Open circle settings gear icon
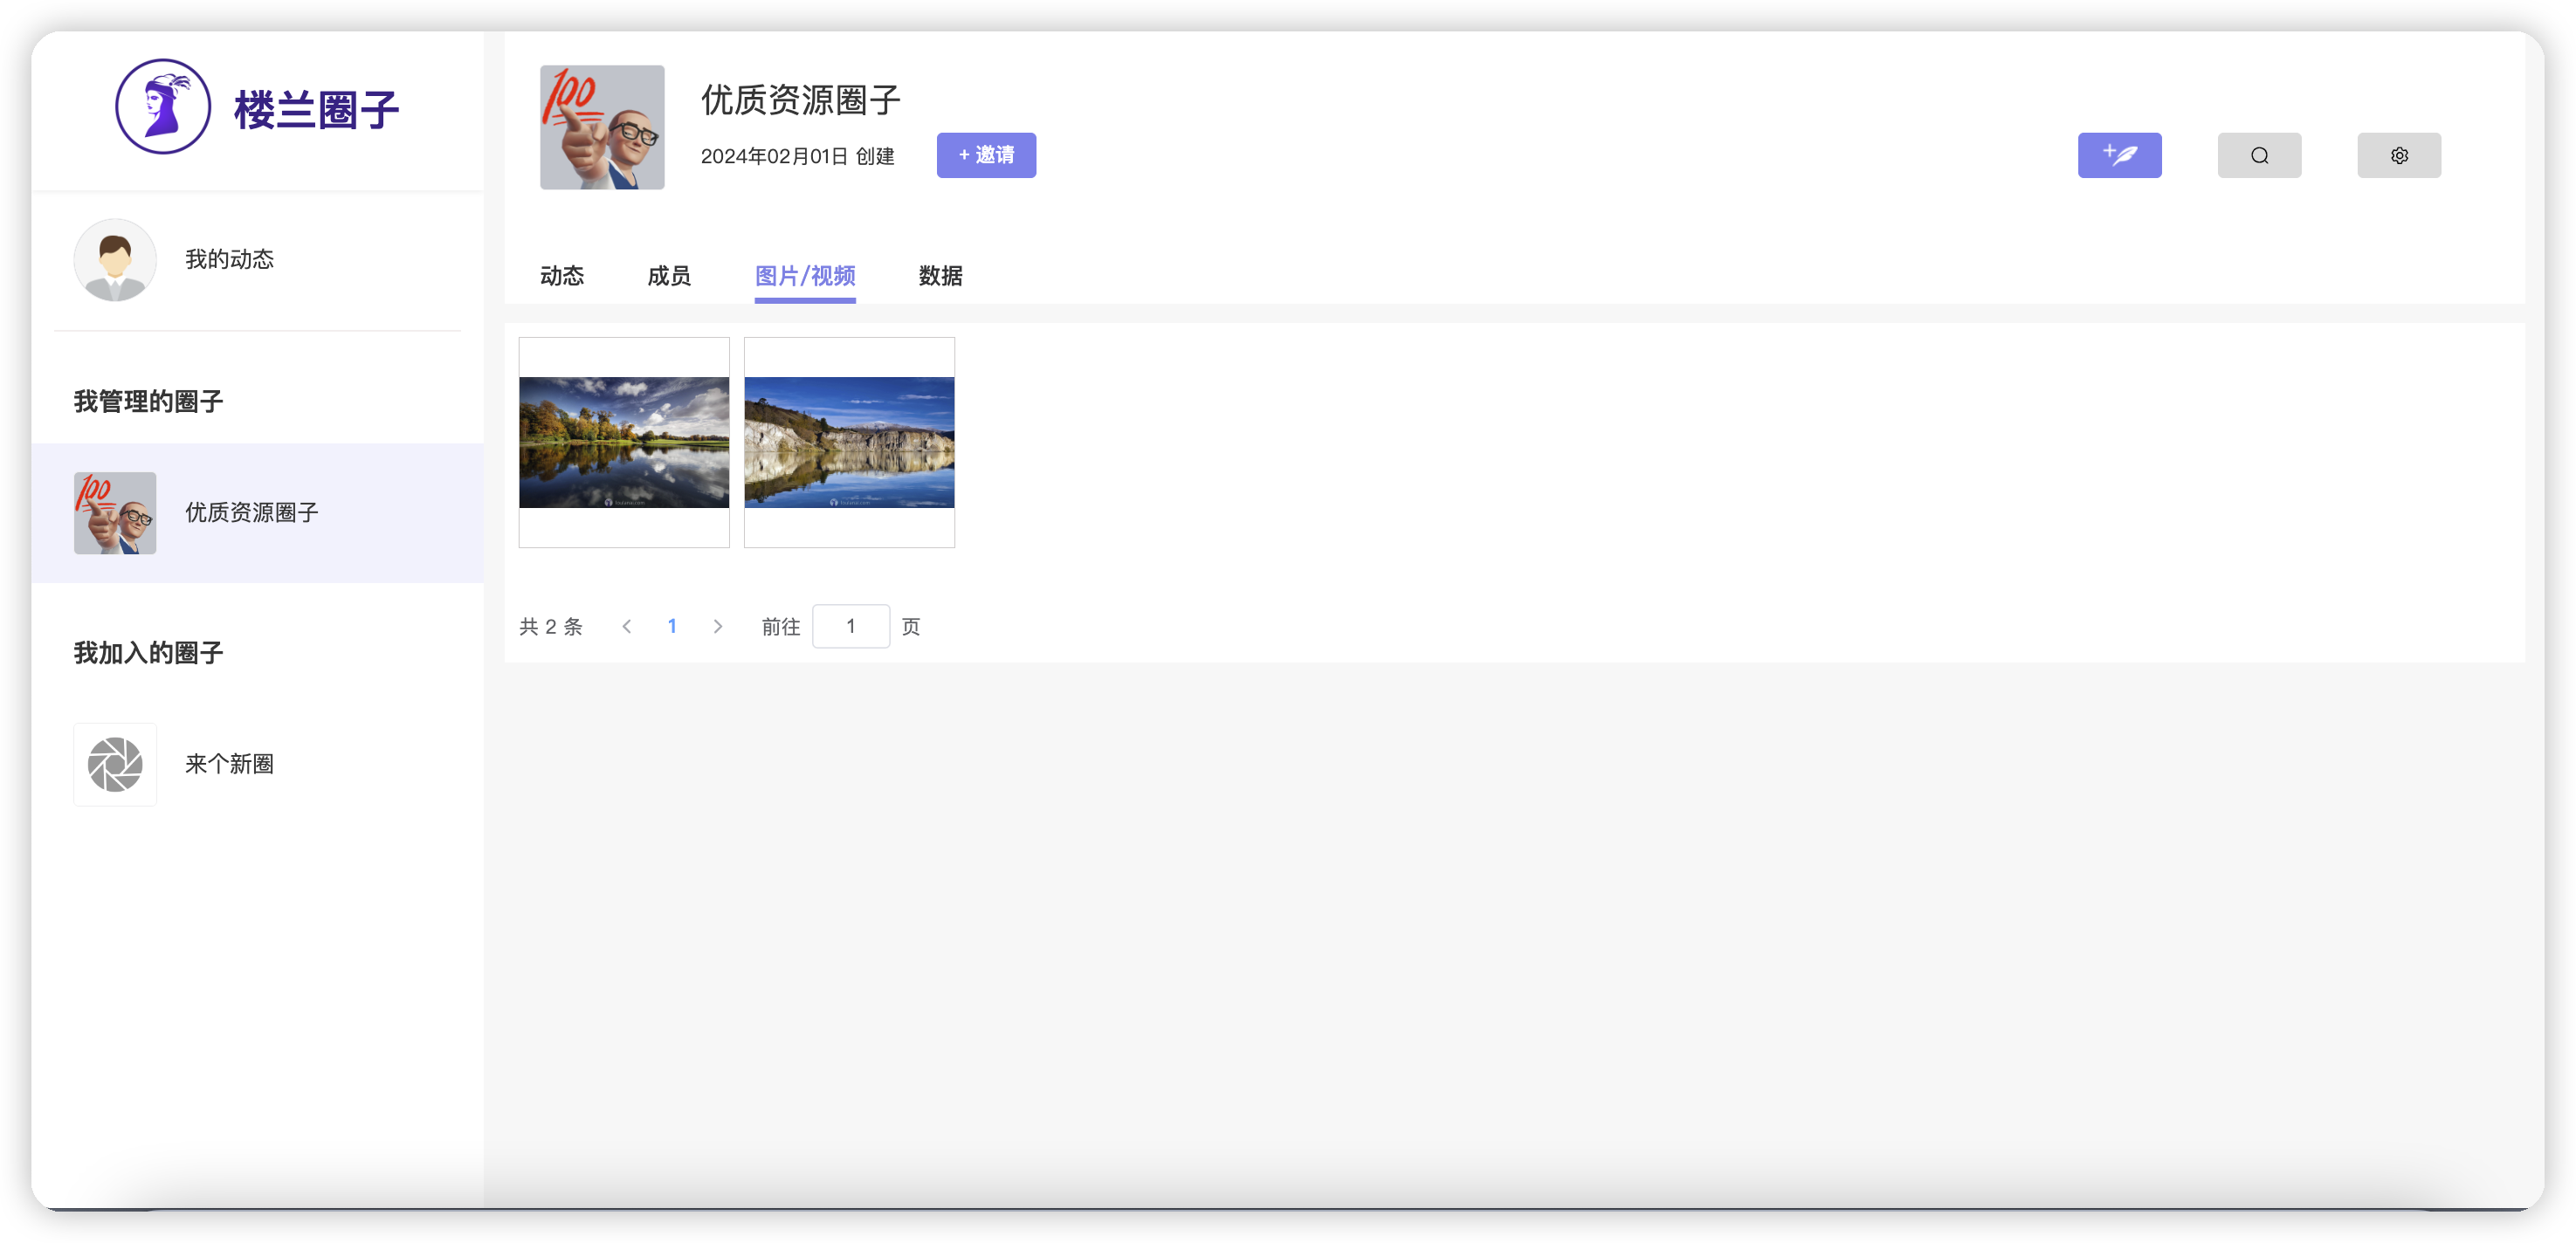The width and height of the screenshot is (2576, 1243). (x=2398, y=155)
